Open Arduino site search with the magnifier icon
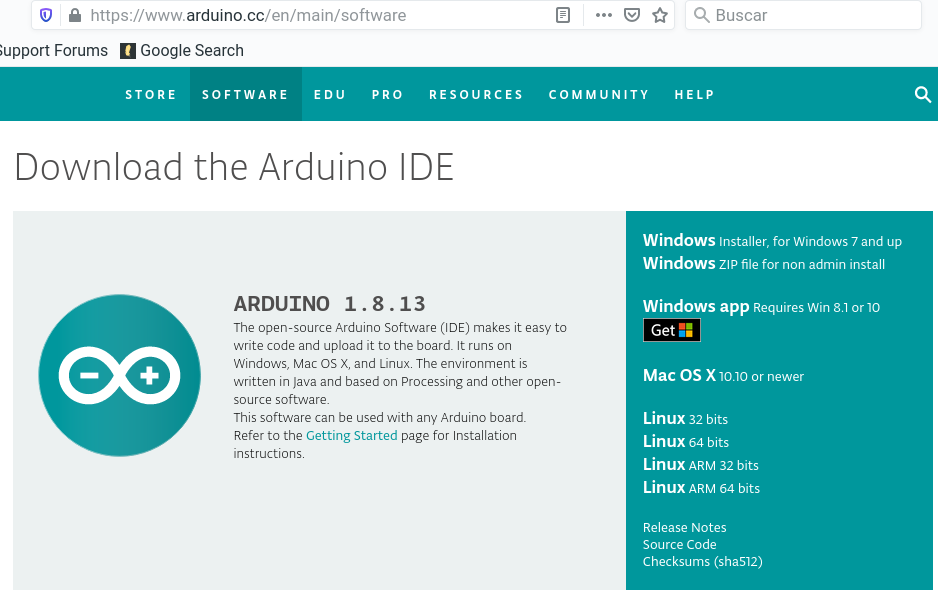Screen dimensions: 938x603 click(921, 94)
